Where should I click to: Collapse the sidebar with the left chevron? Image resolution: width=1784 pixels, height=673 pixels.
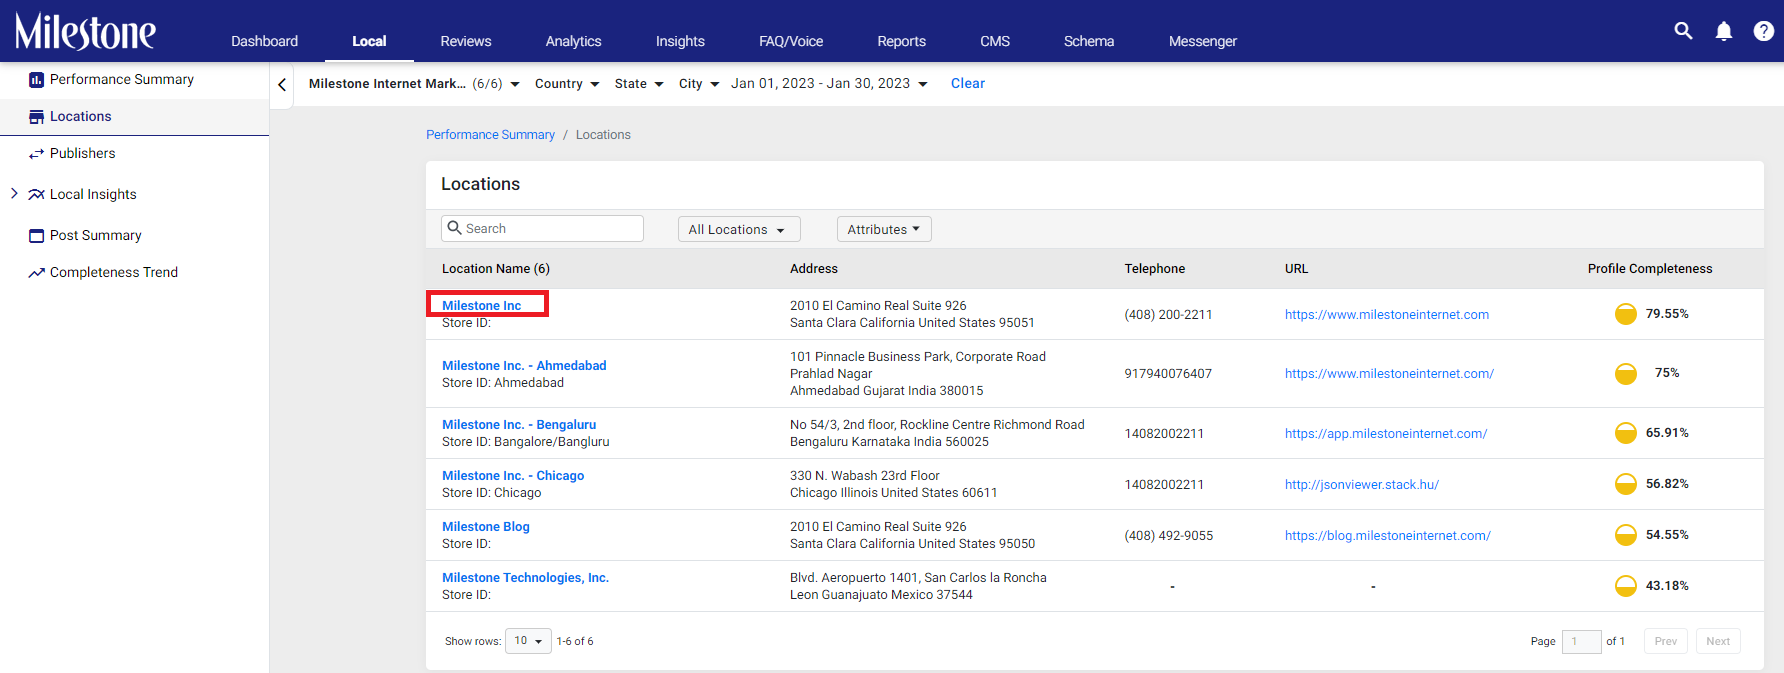point(282,85)
